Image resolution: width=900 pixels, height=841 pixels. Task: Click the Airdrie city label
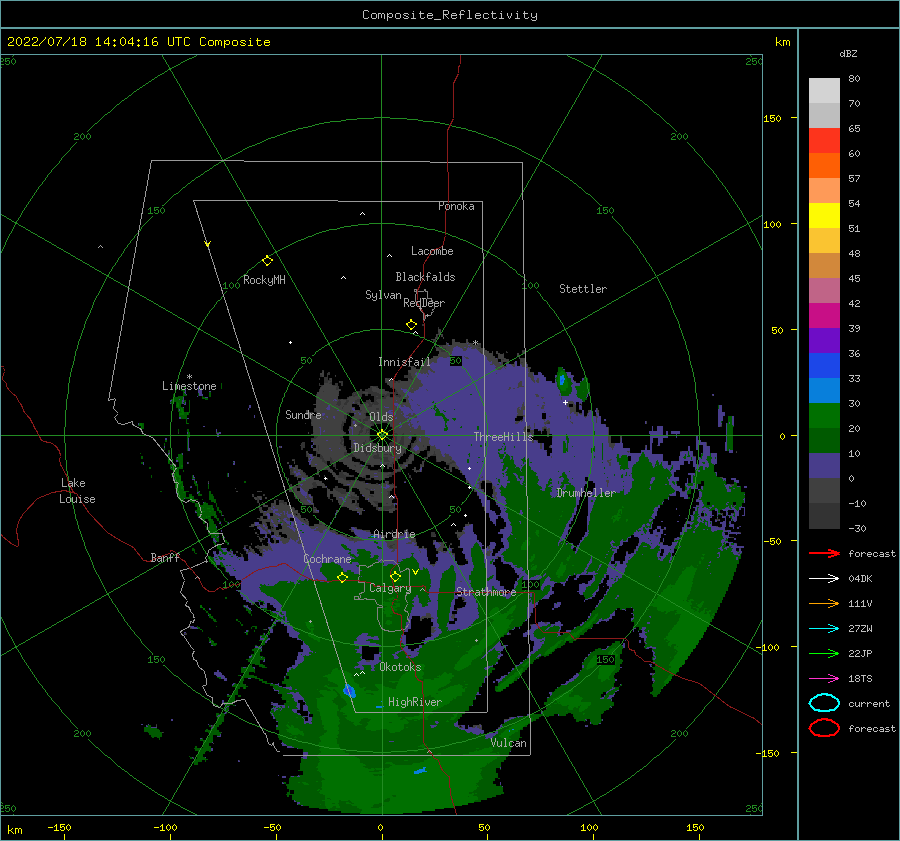click(x=394, y=534)
